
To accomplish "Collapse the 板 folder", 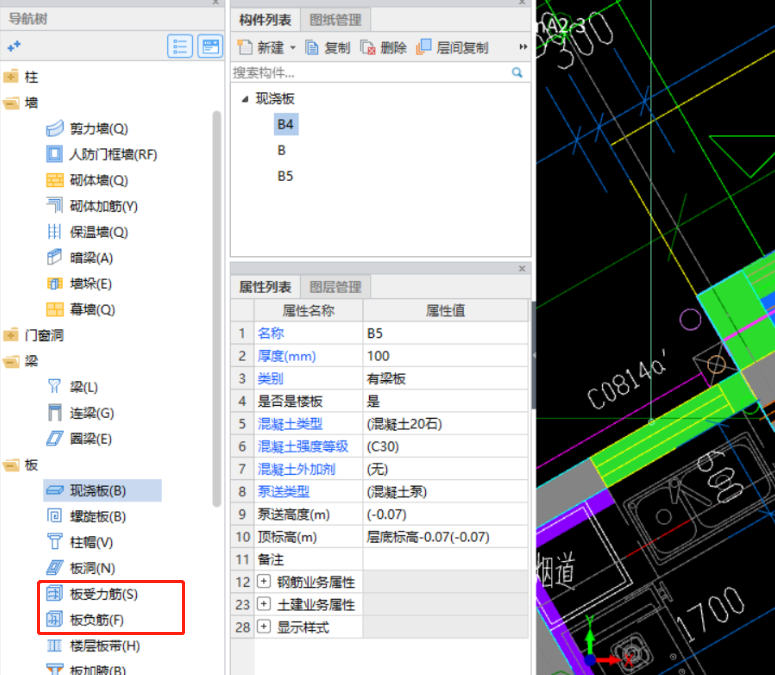I will [x=10, y=465].
